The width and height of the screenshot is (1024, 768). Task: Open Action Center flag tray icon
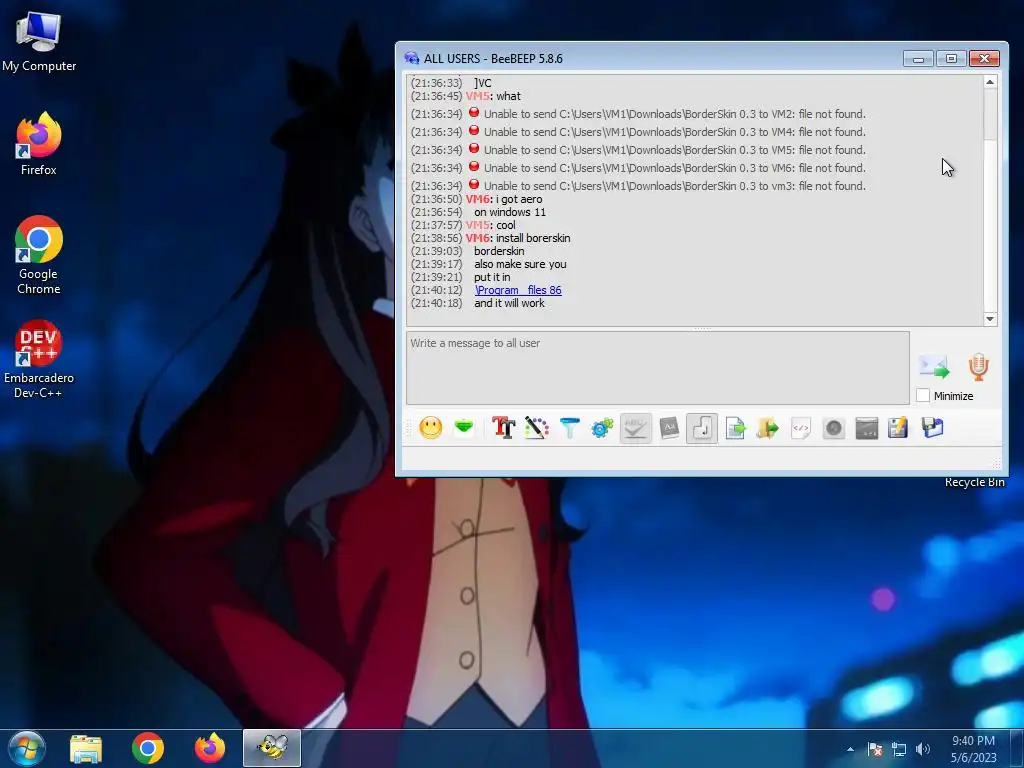pyautogui.click(x=875, y=749)
